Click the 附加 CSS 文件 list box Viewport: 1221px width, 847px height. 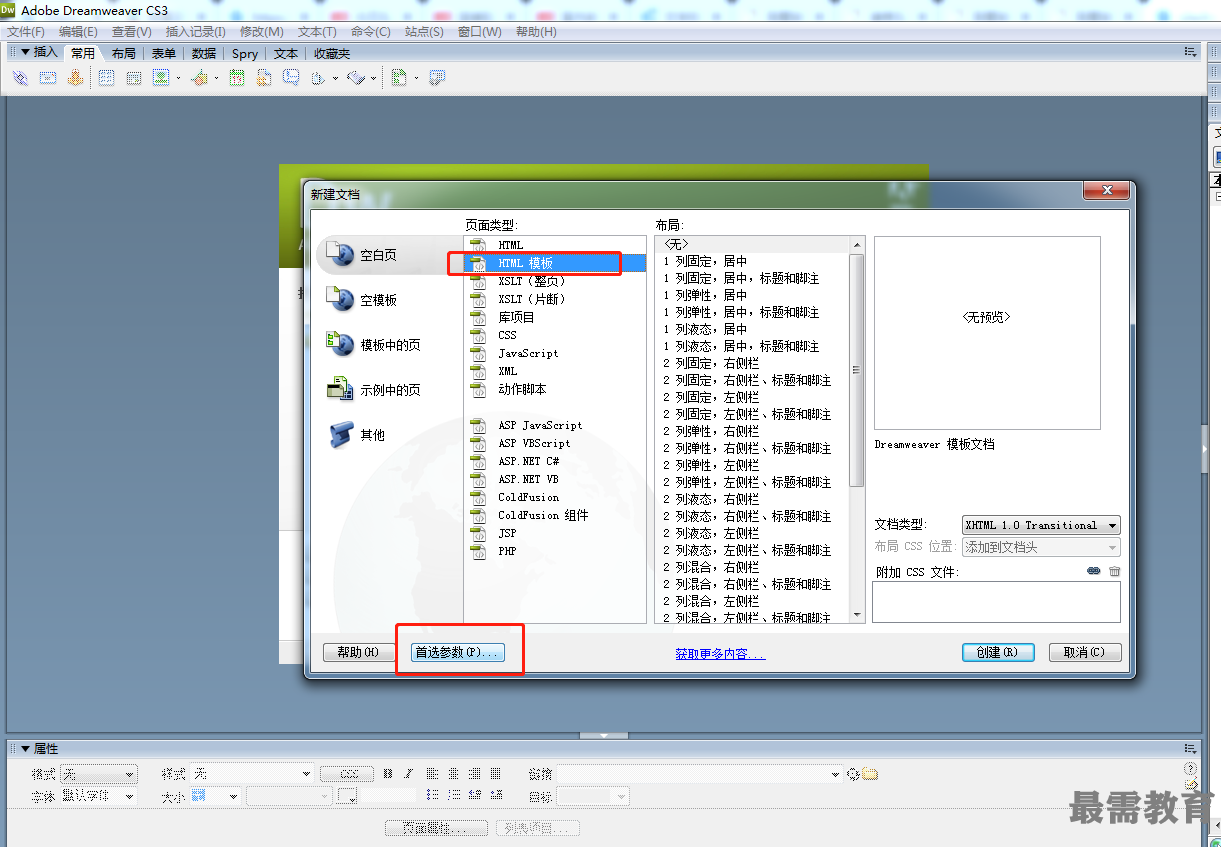coord(996,602)
